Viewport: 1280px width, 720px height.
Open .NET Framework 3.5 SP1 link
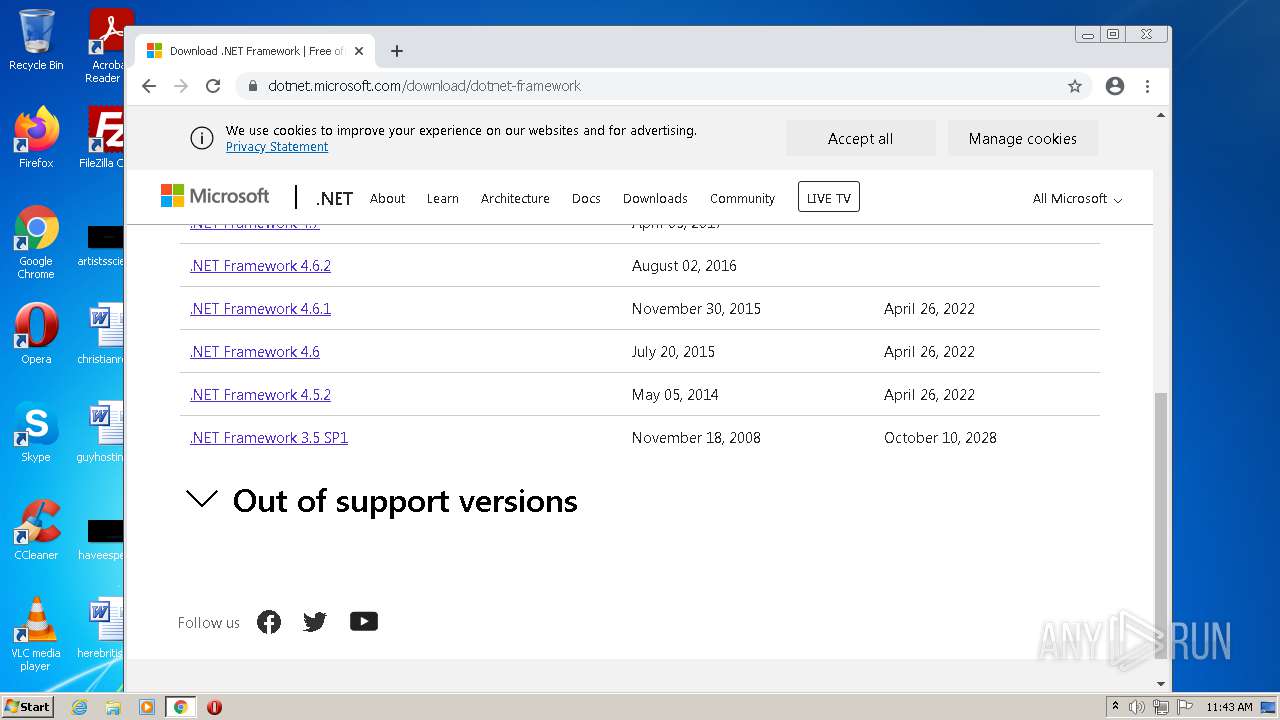[269, 438]
